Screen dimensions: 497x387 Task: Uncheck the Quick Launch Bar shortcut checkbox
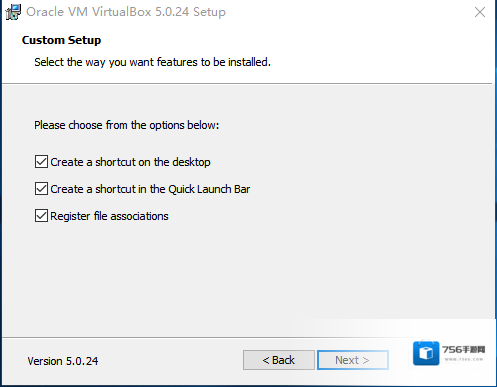click(41, 189)
